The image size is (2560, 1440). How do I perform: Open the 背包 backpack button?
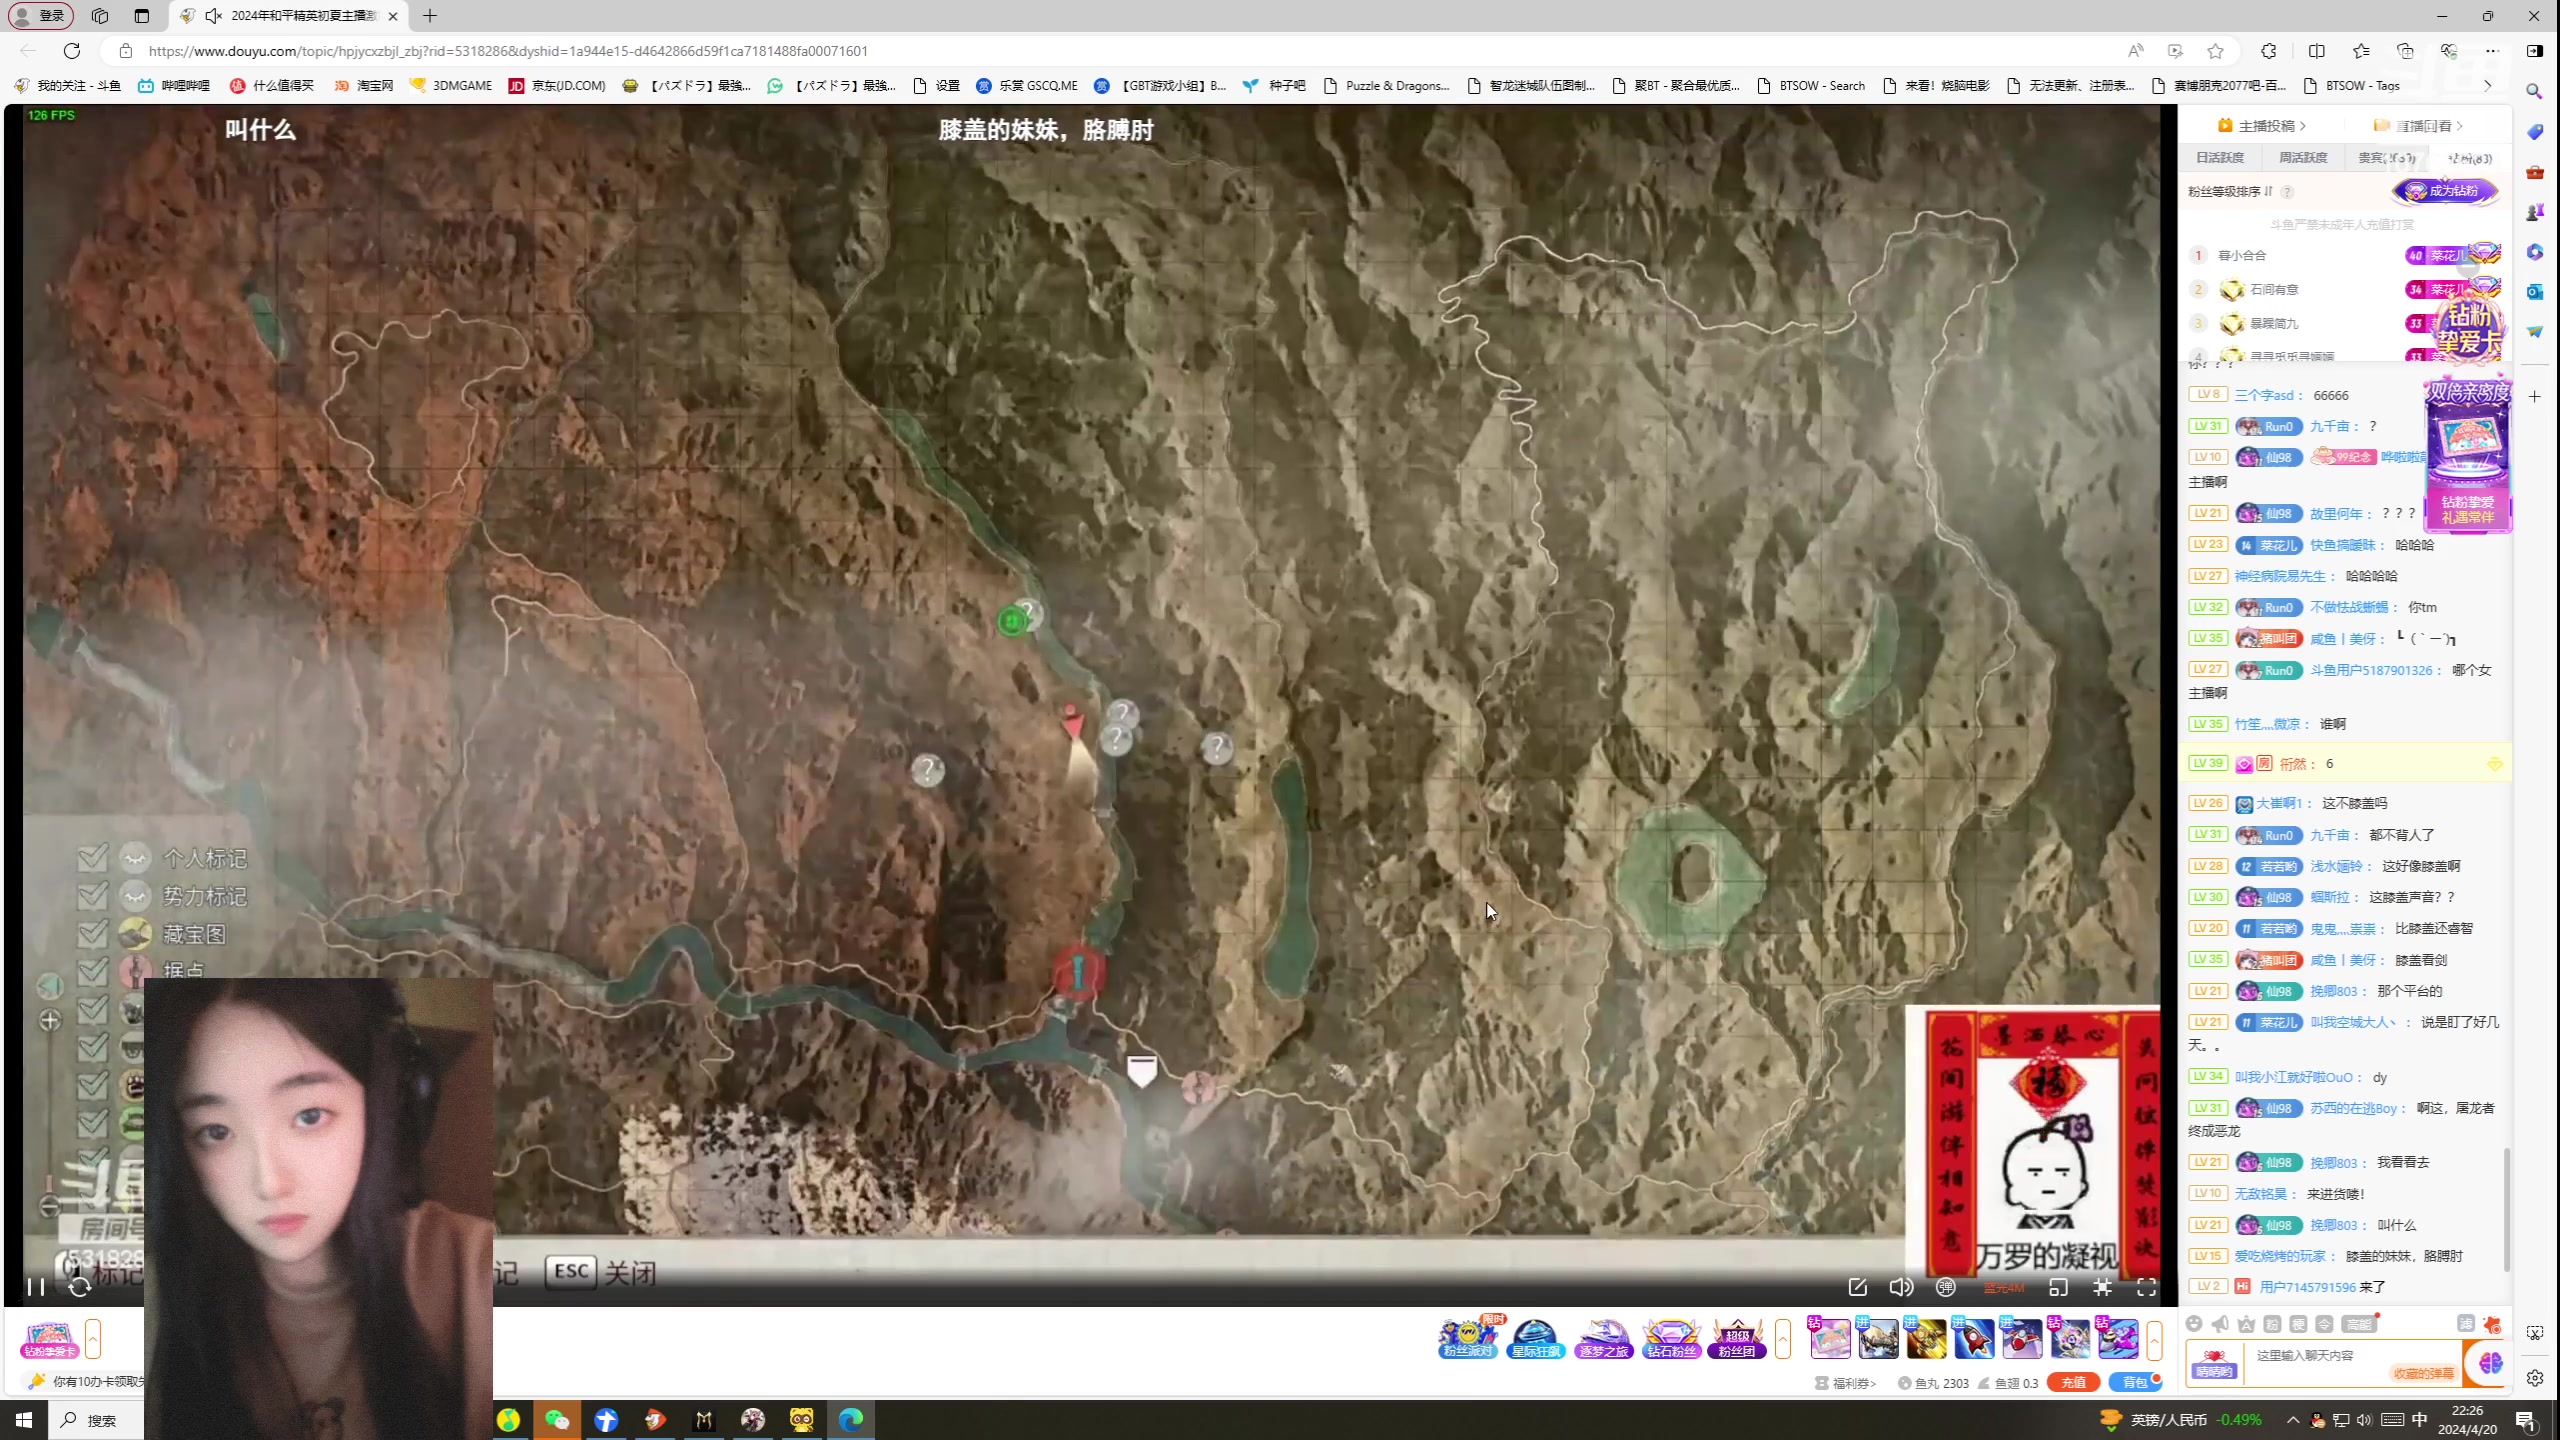tap(2134, 1382)
